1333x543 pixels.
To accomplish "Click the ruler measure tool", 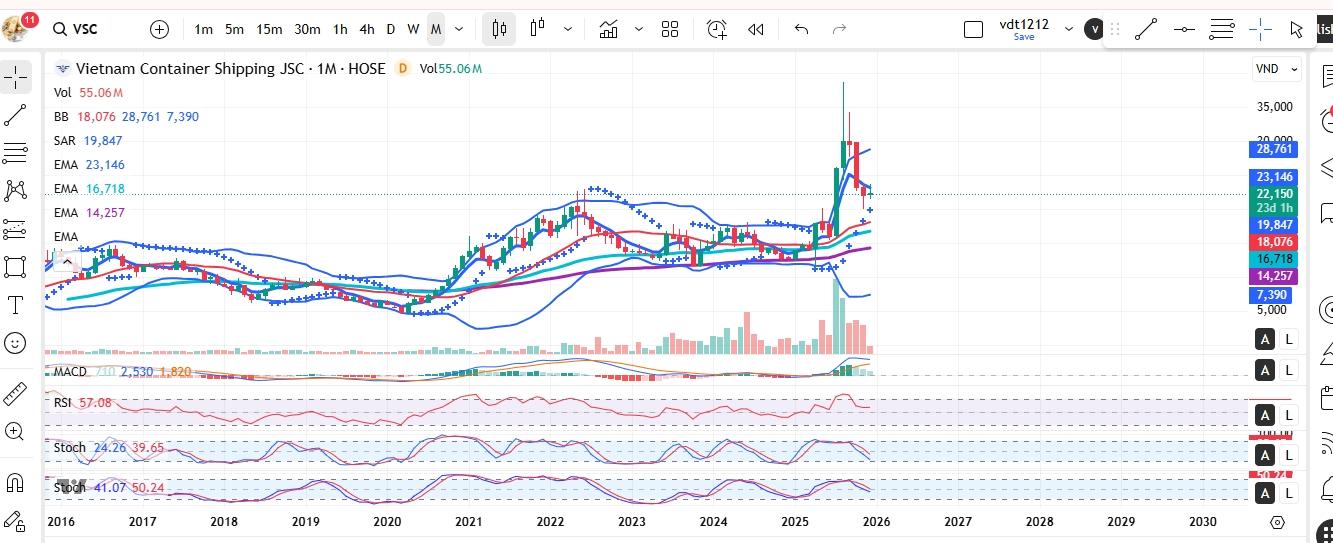I will tap(15, 393).
